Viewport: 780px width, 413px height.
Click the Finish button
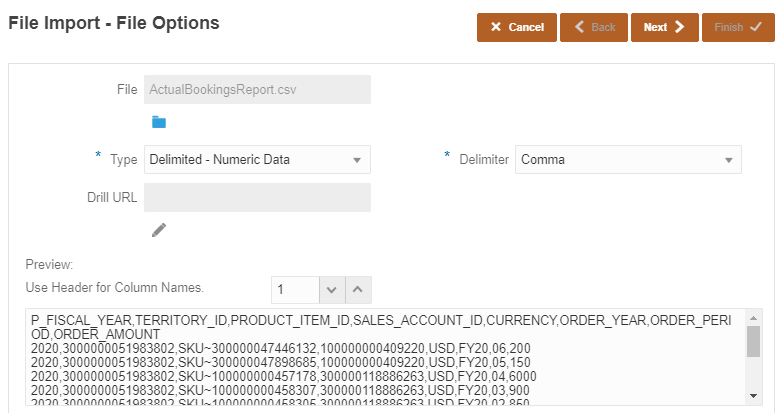737,27
